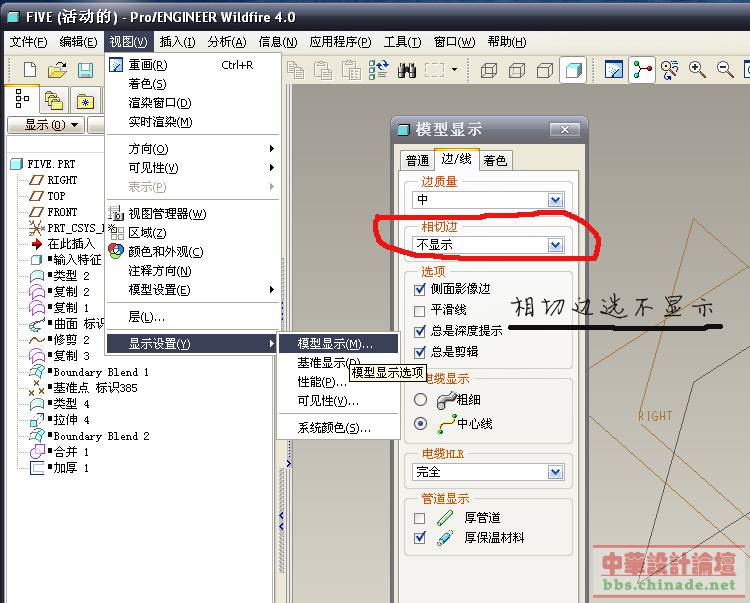Enable the 厚管道 checkbox

pyautogui.click(x=419, y=518)
